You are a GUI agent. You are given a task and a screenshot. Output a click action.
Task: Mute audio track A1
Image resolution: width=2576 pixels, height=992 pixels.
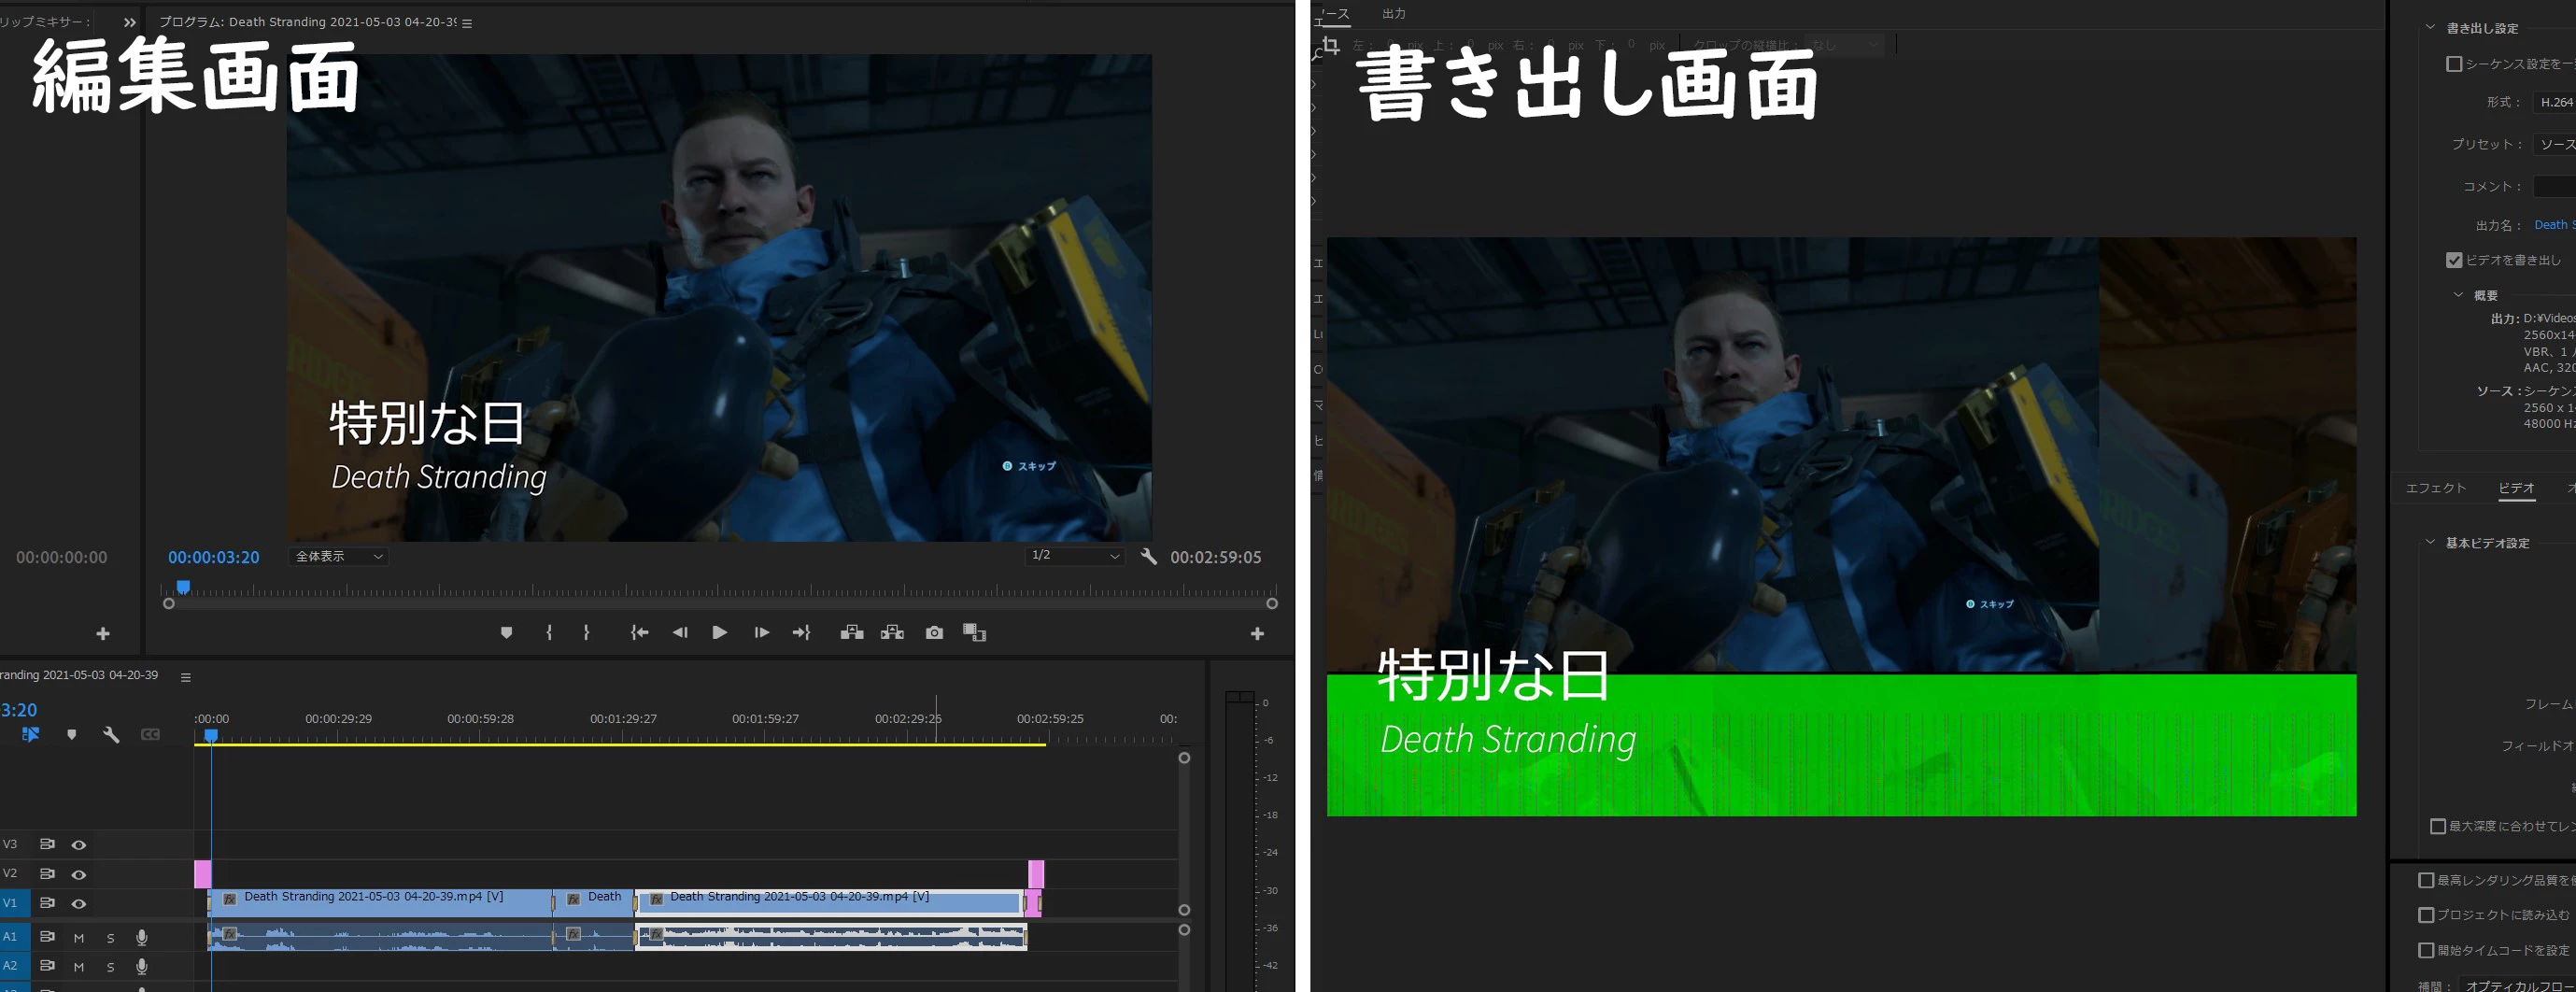pos(79,938)
